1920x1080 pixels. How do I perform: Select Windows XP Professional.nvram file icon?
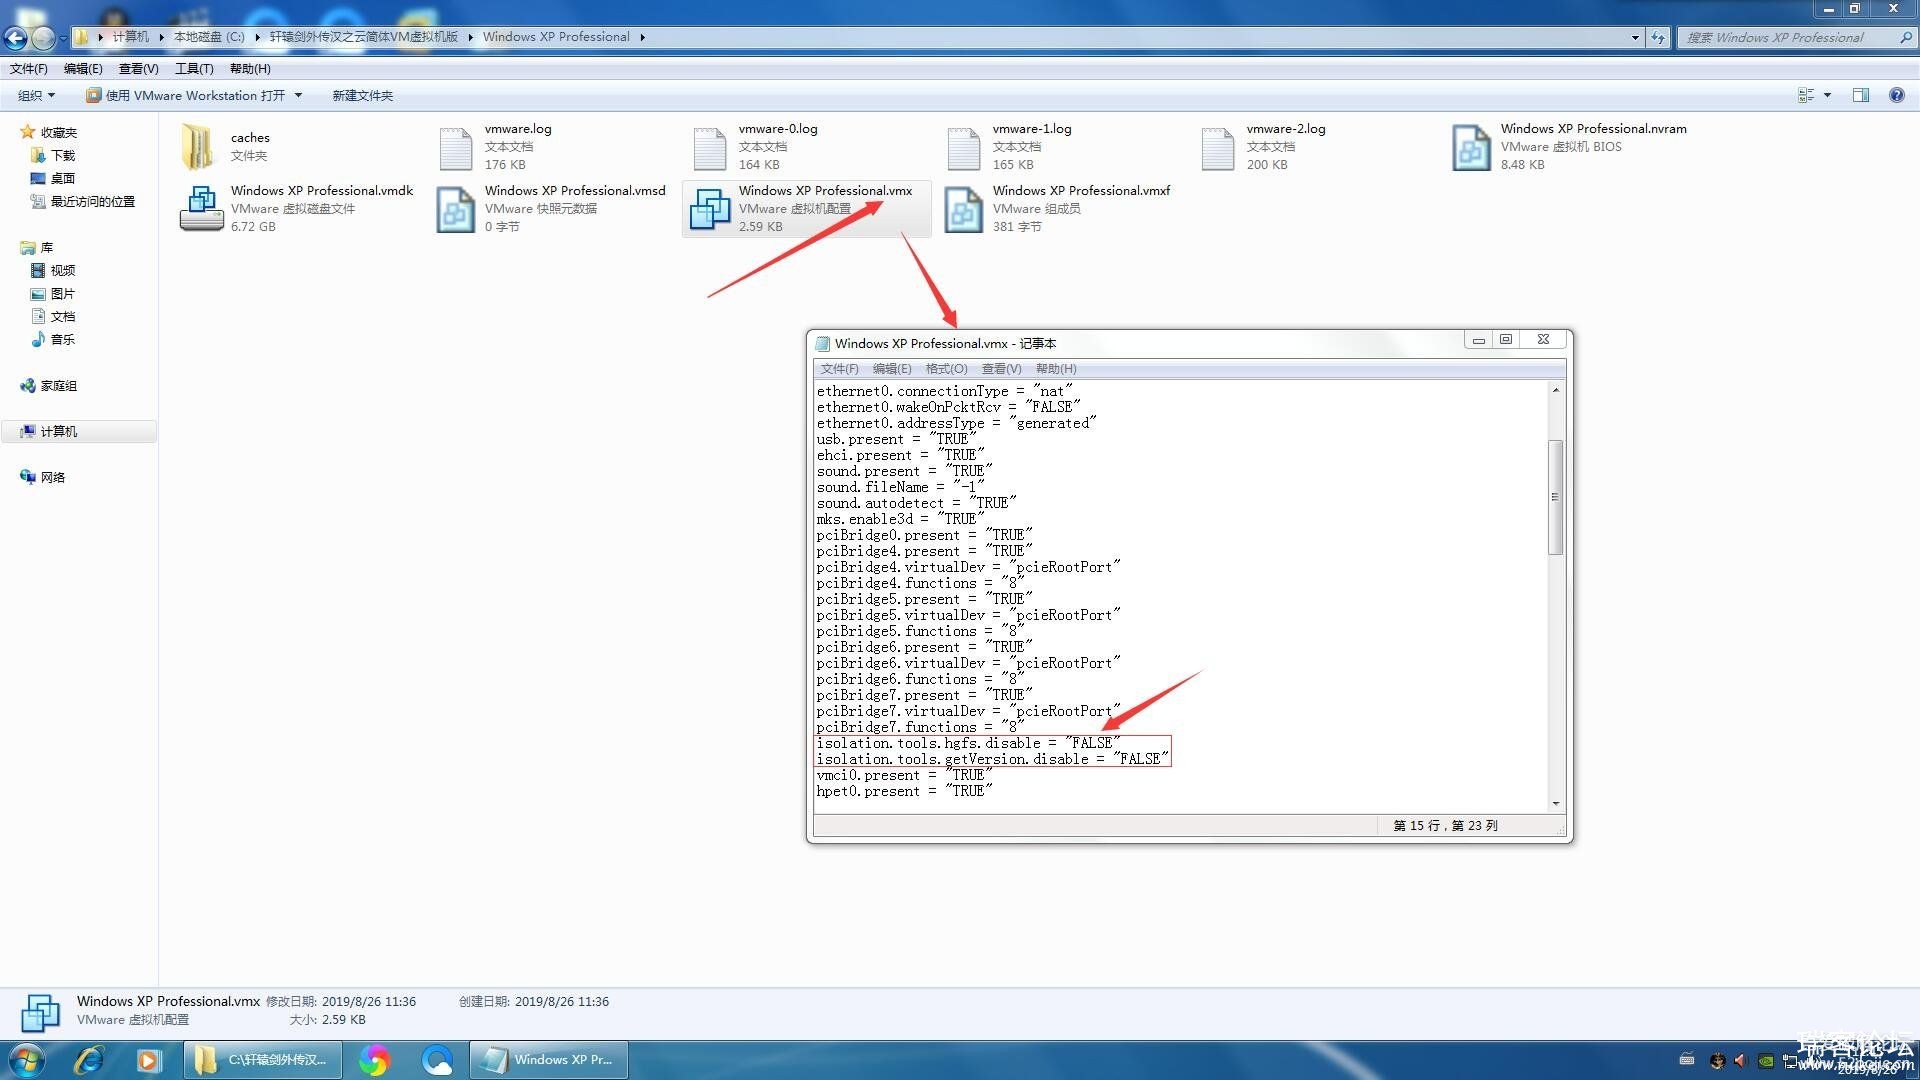click(x=1472, y=148)
